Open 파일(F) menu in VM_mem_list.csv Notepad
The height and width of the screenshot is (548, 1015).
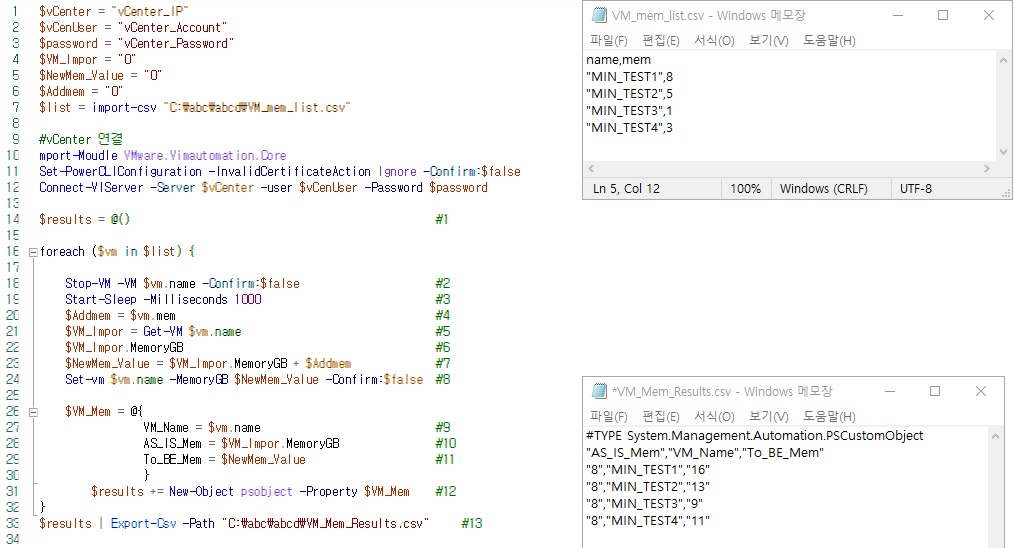pyautogui.click(x=608, y=41)
